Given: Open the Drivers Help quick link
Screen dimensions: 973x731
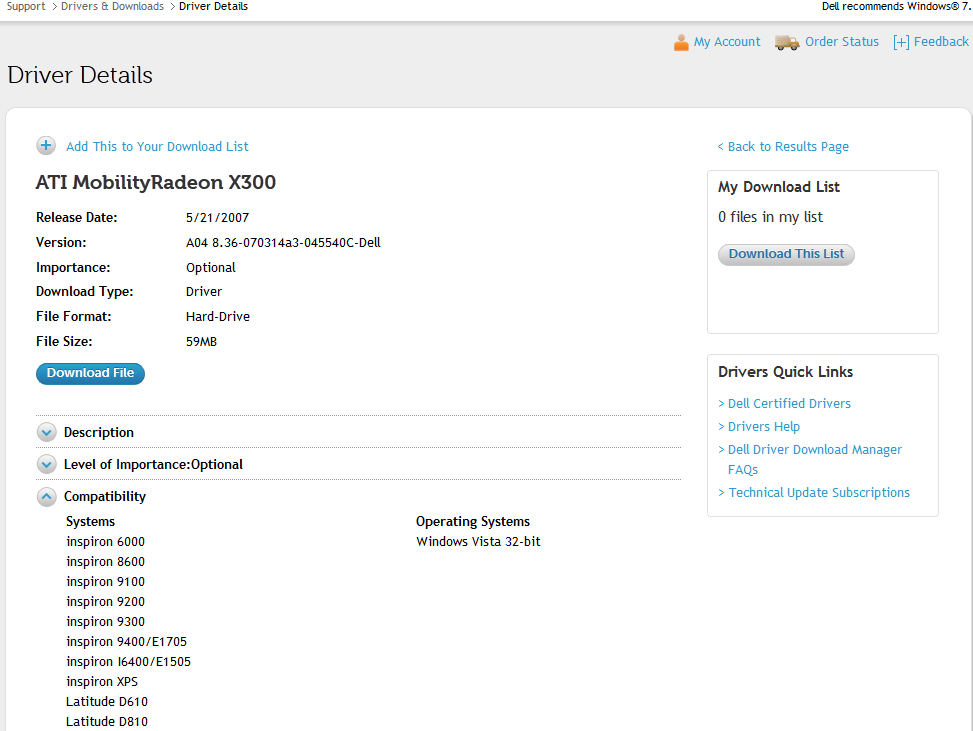Looking at the screenshot, I should tap(763, 426).
